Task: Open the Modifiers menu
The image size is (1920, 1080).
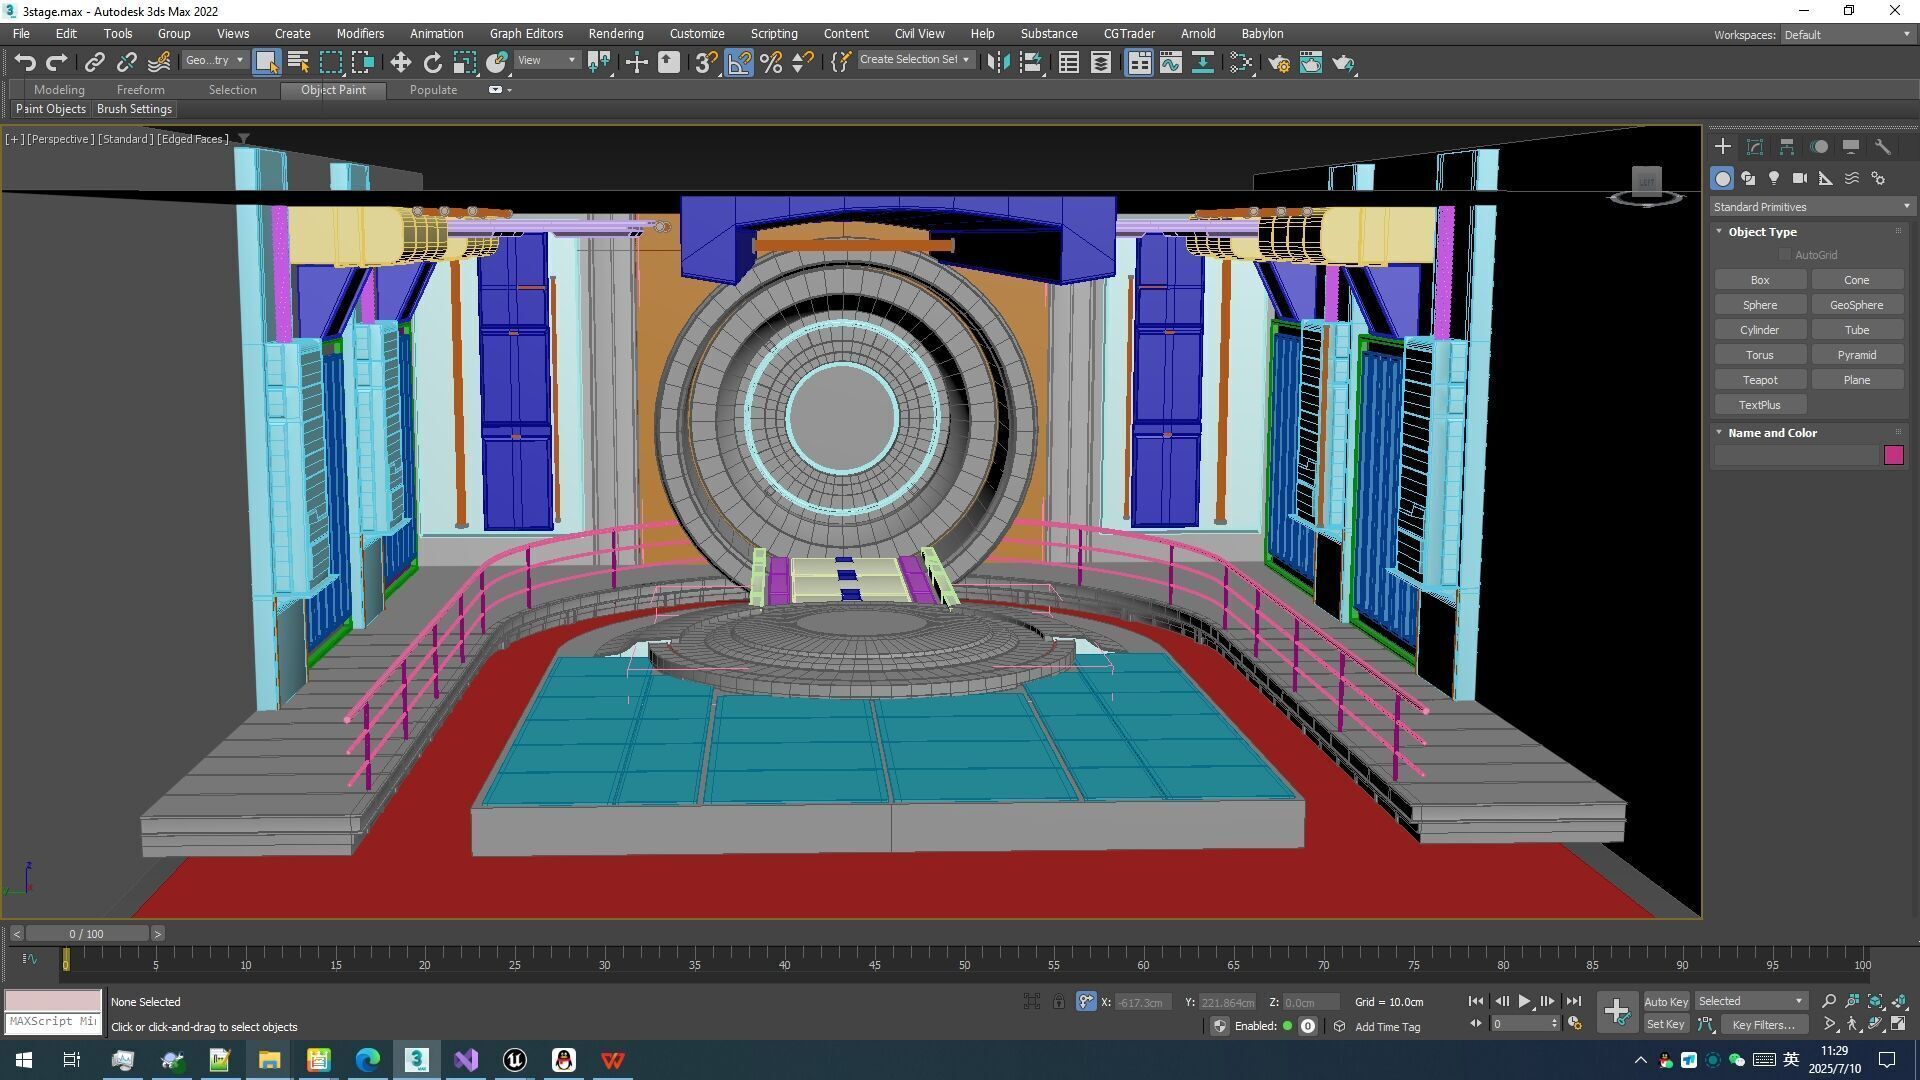Action: [360, 34]
